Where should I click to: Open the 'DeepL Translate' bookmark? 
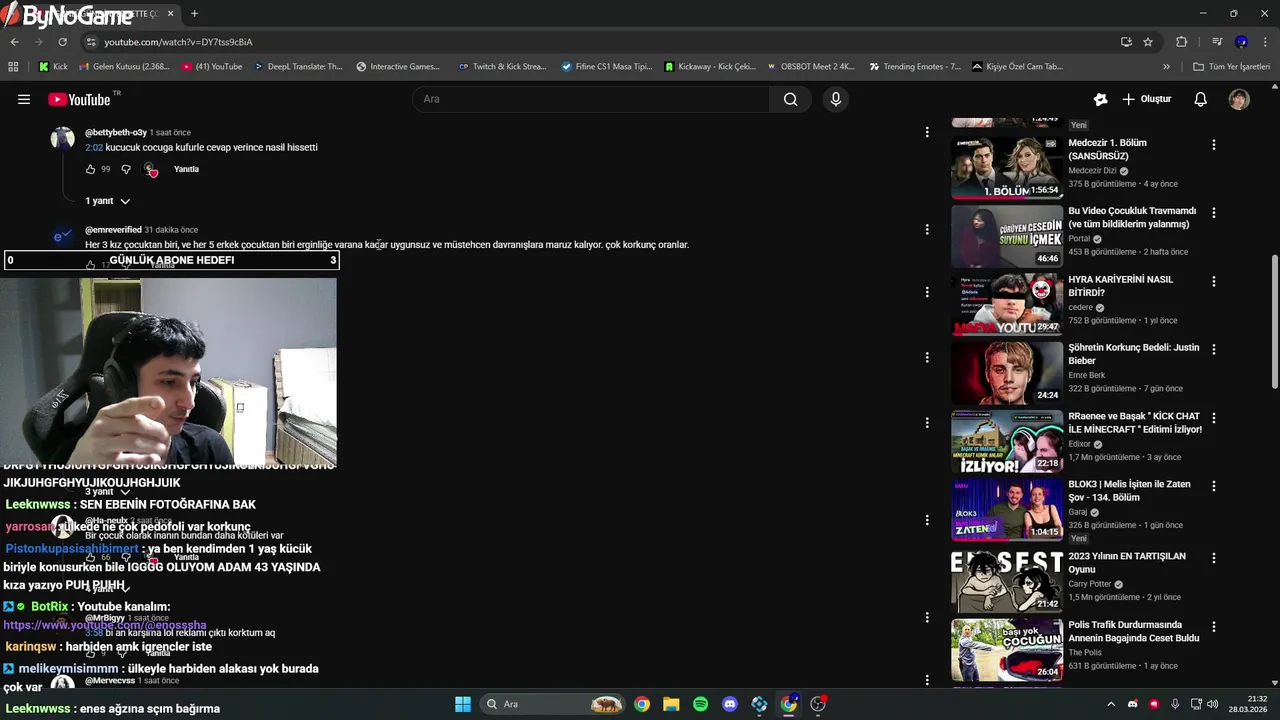[298, 67]
